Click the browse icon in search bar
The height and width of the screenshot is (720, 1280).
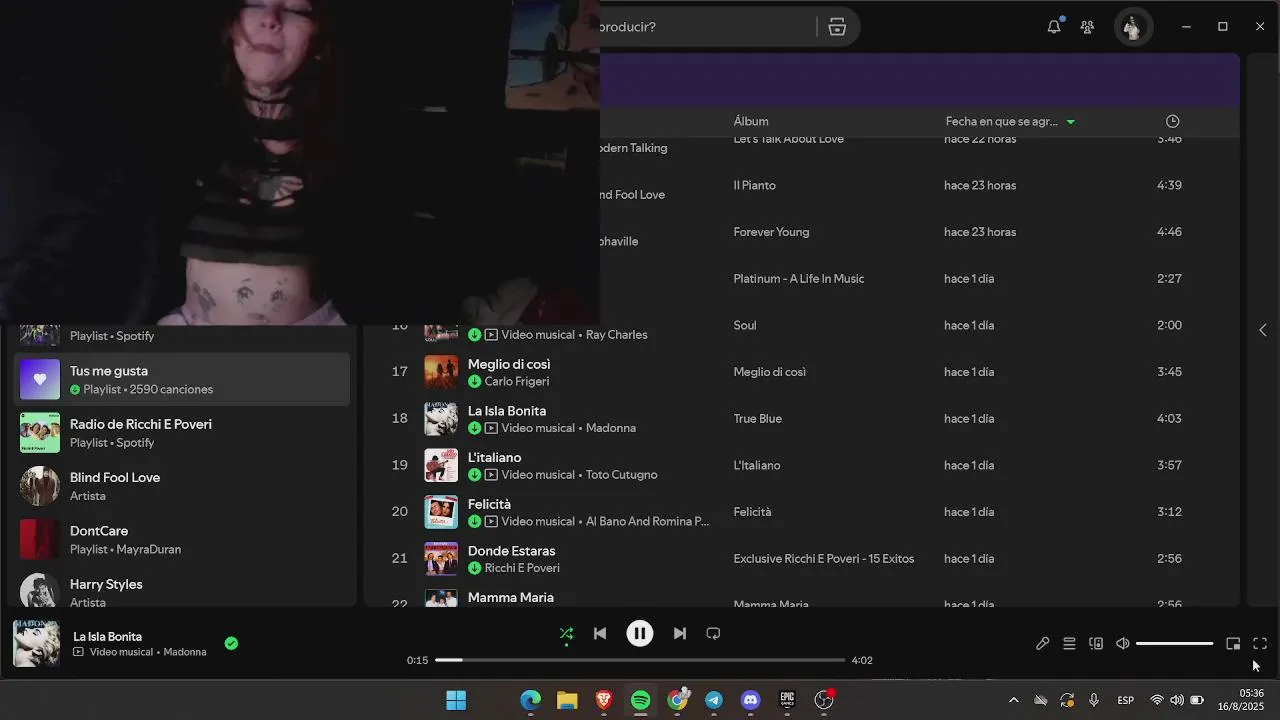[837, 27]
